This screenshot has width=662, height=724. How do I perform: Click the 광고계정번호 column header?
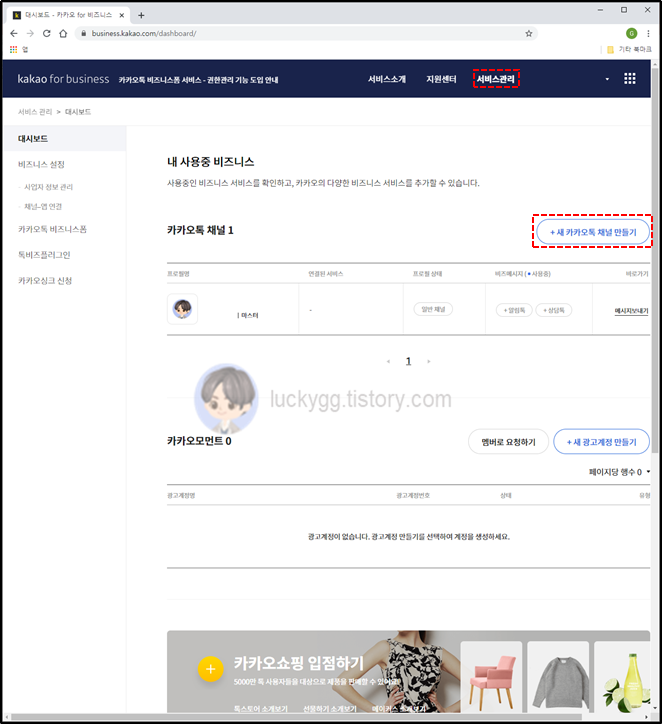point(413,495)
